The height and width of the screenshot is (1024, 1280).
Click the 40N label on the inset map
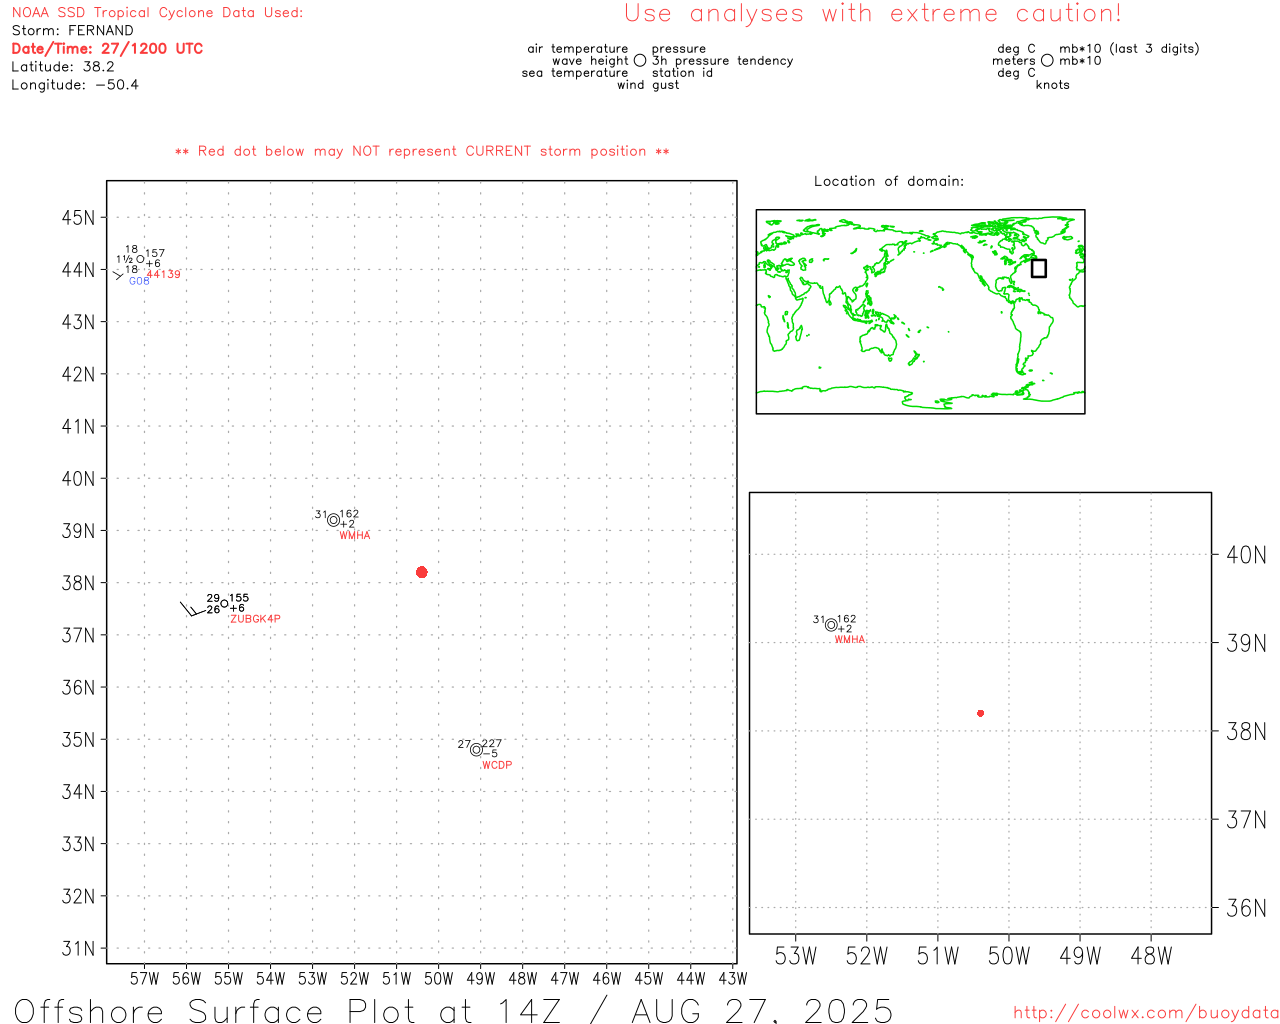(1246, 555)
